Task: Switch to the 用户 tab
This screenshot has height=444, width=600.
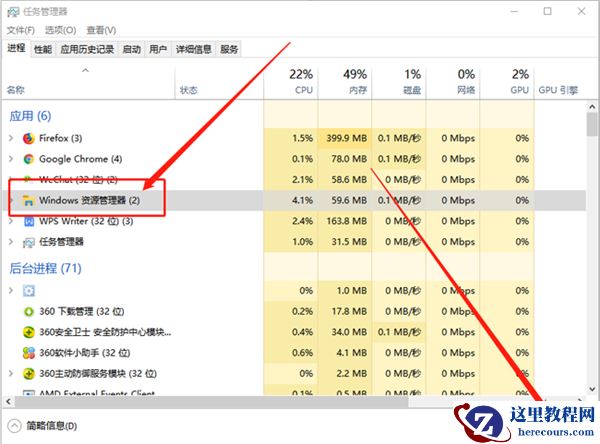Action: [x=158, y=49]
